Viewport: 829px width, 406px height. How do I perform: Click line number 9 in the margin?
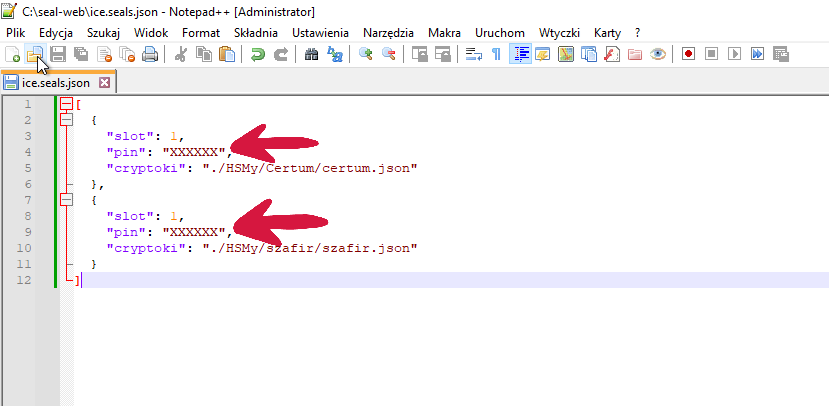click(28, 232)
